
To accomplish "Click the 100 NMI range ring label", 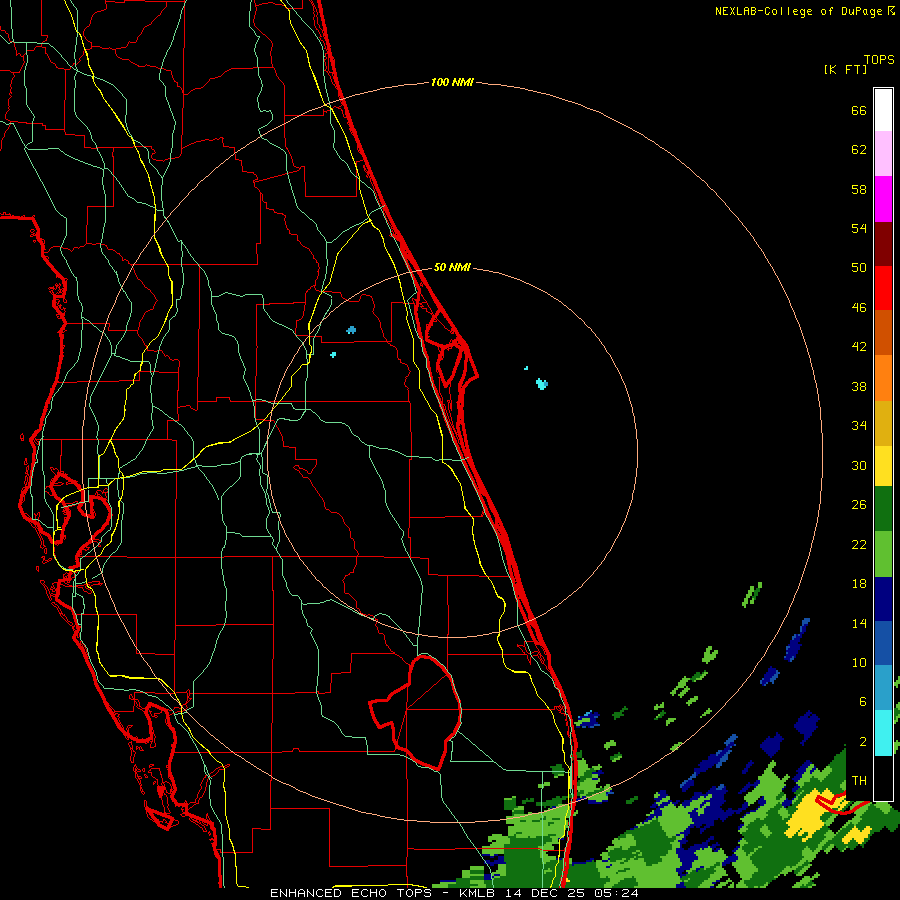I will pos(452,82).
